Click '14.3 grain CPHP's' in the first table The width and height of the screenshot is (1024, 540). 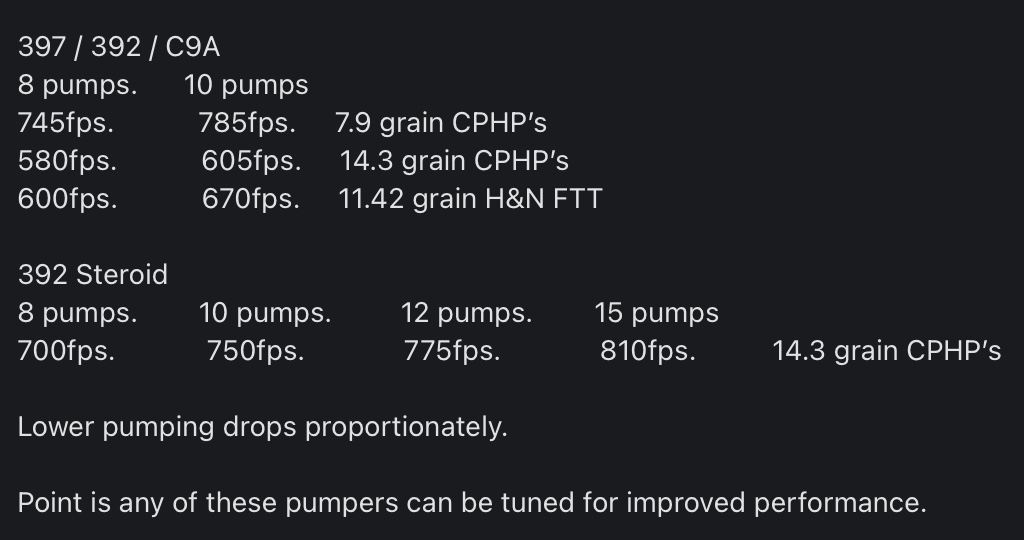pos(455,161)
